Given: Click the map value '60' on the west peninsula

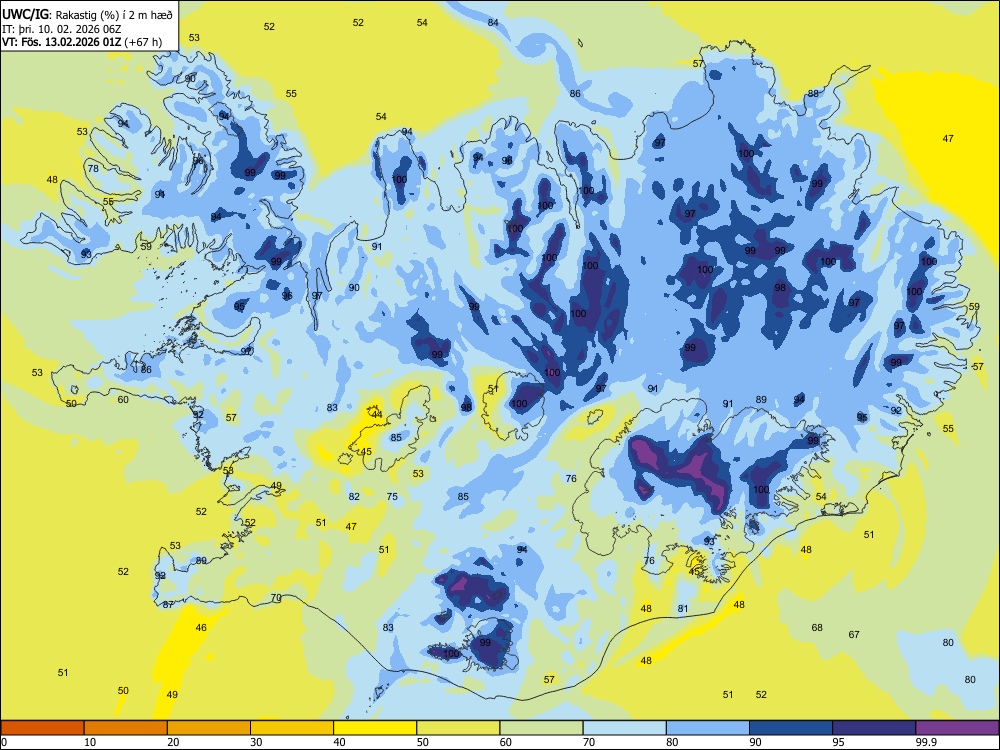Looking at the screenshot, I should pyautogui.click(x=123, y=399).
